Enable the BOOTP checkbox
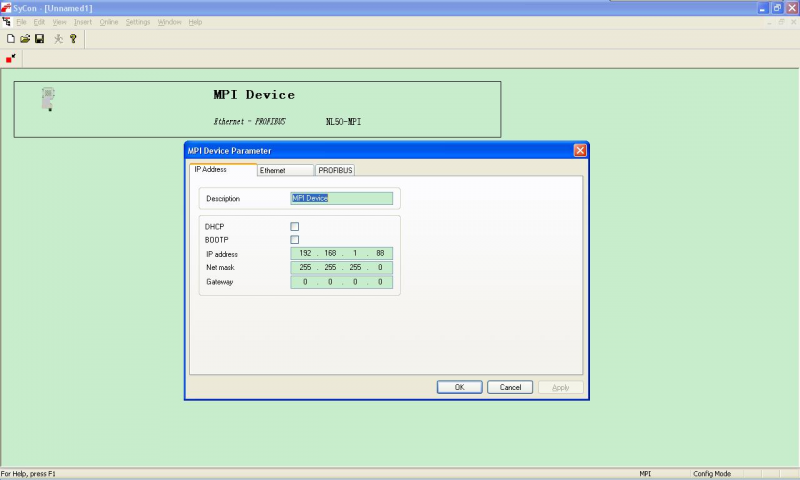The image size is (800, 480). pyautogui.click(x=295, y=240)
